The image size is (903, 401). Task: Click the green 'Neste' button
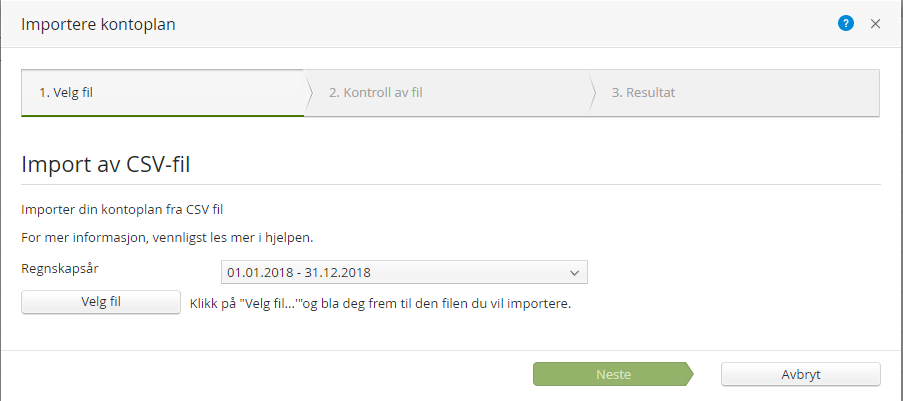click(612, 375)
